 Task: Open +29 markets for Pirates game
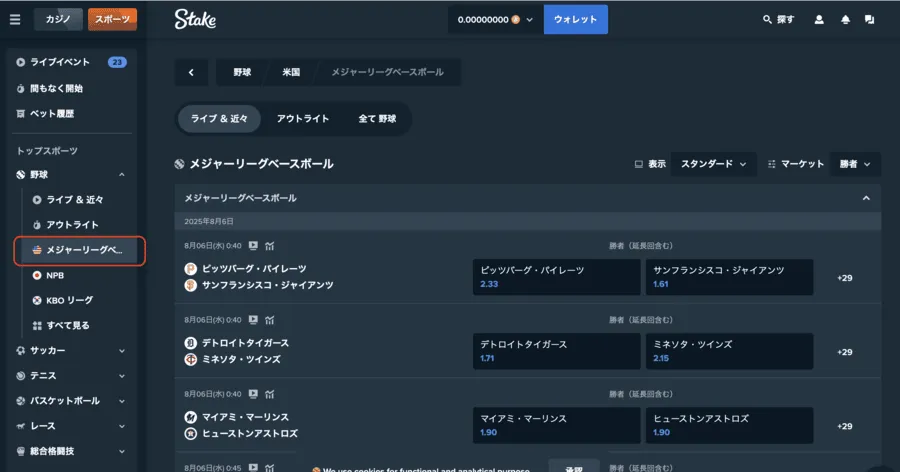[x=844, y=278]
